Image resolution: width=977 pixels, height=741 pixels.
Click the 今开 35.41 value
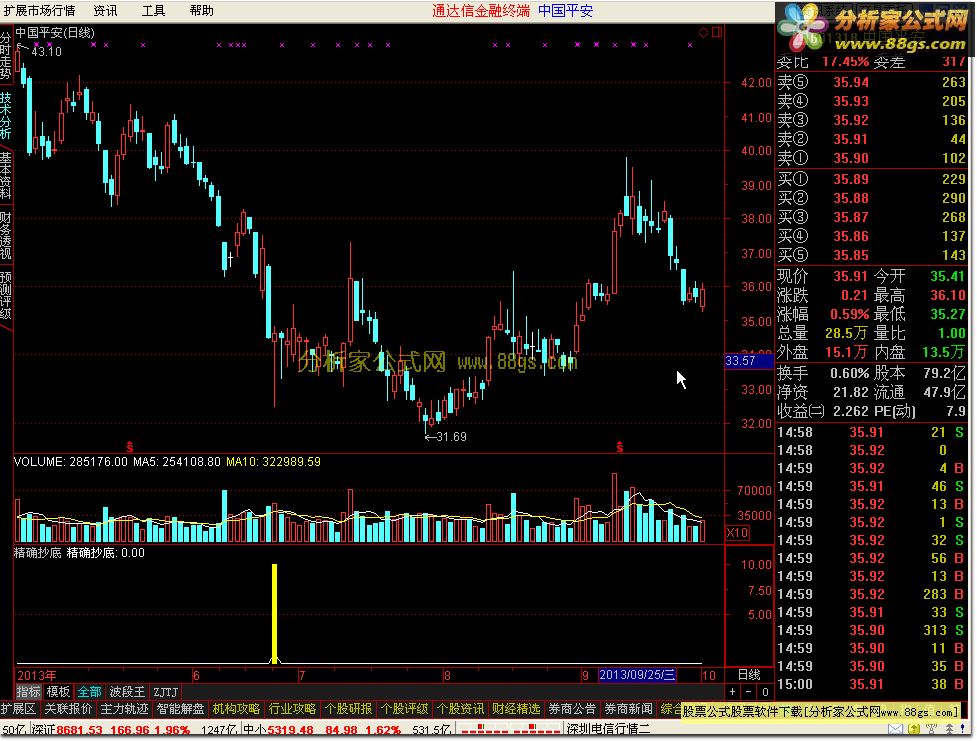[x=947, y=276]
